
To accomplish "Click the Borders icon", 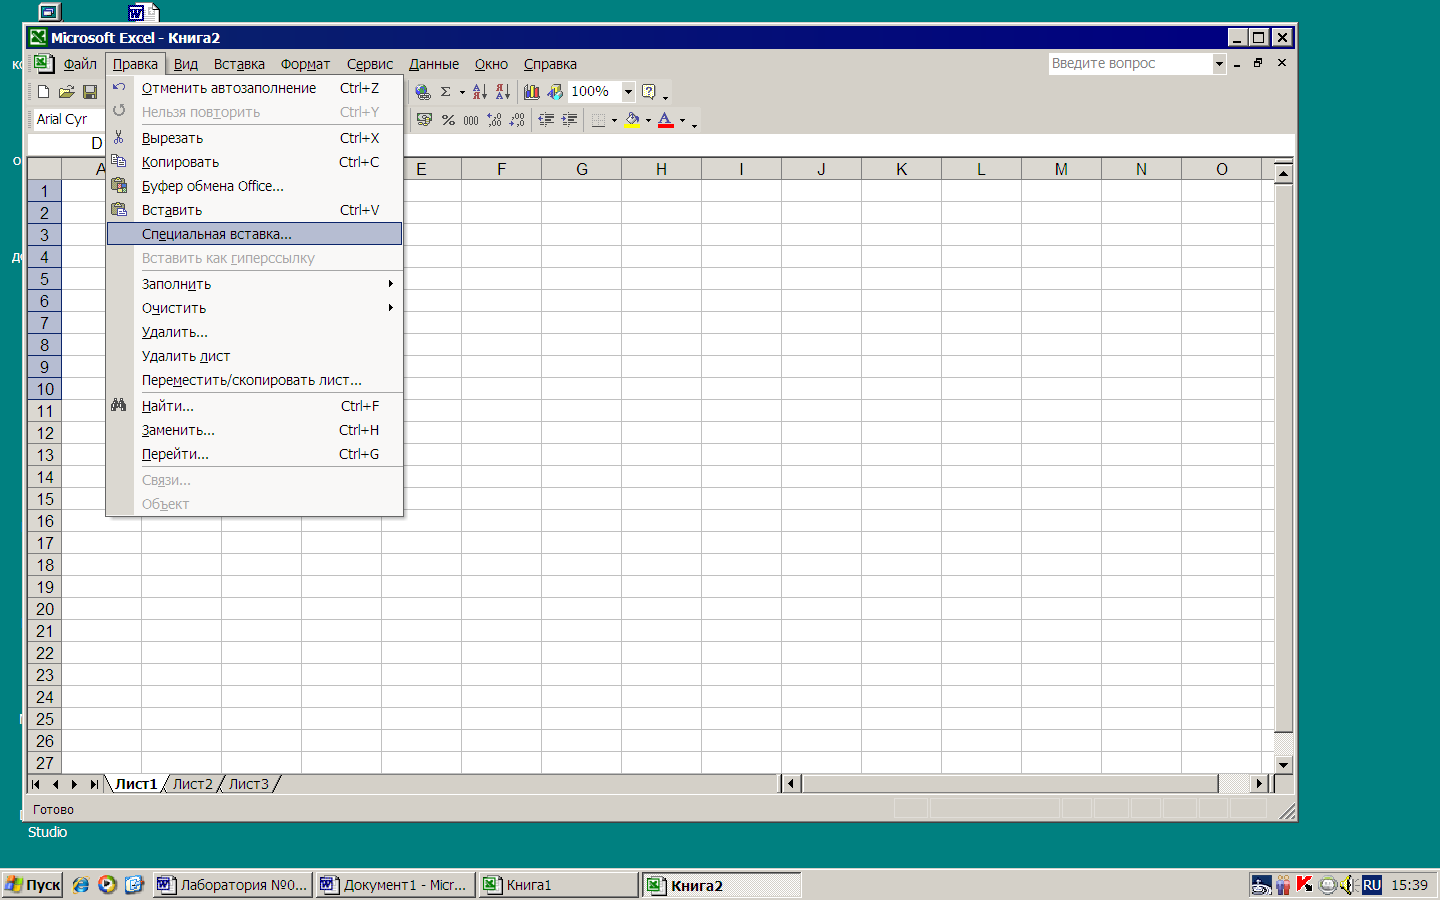I will [598, 120].
